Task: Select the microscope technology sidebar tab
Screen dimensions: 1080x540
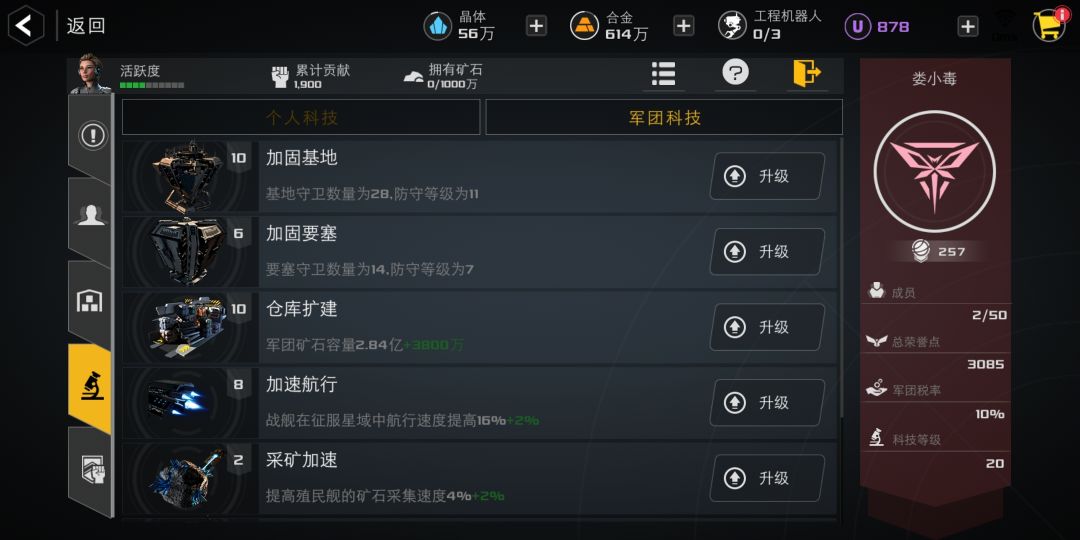Action: click(x=90, y=386)
